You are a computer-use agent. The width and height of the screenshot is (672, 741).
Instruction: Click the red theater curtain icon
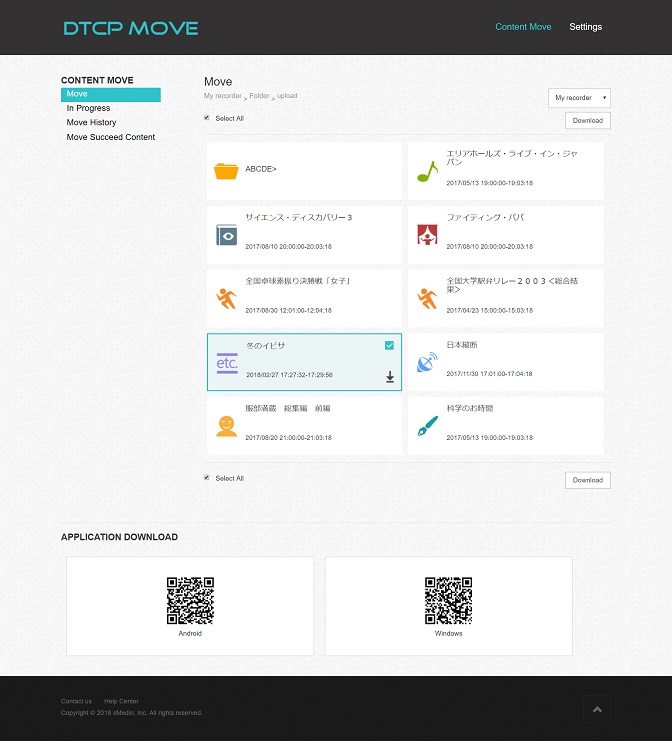pos(427,235)
